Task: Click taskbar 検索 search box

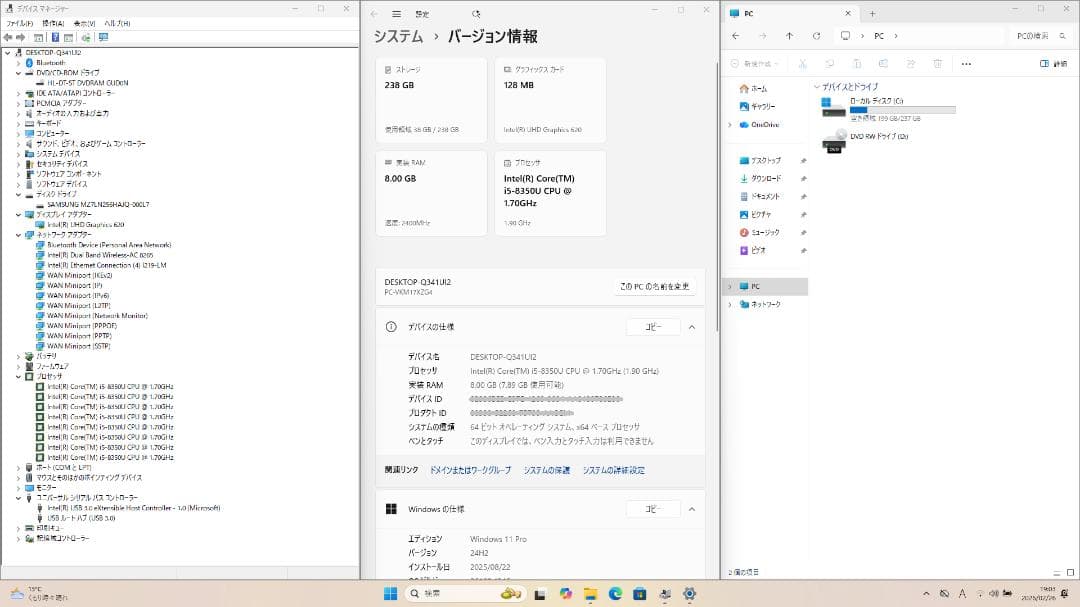Action: 465,593
